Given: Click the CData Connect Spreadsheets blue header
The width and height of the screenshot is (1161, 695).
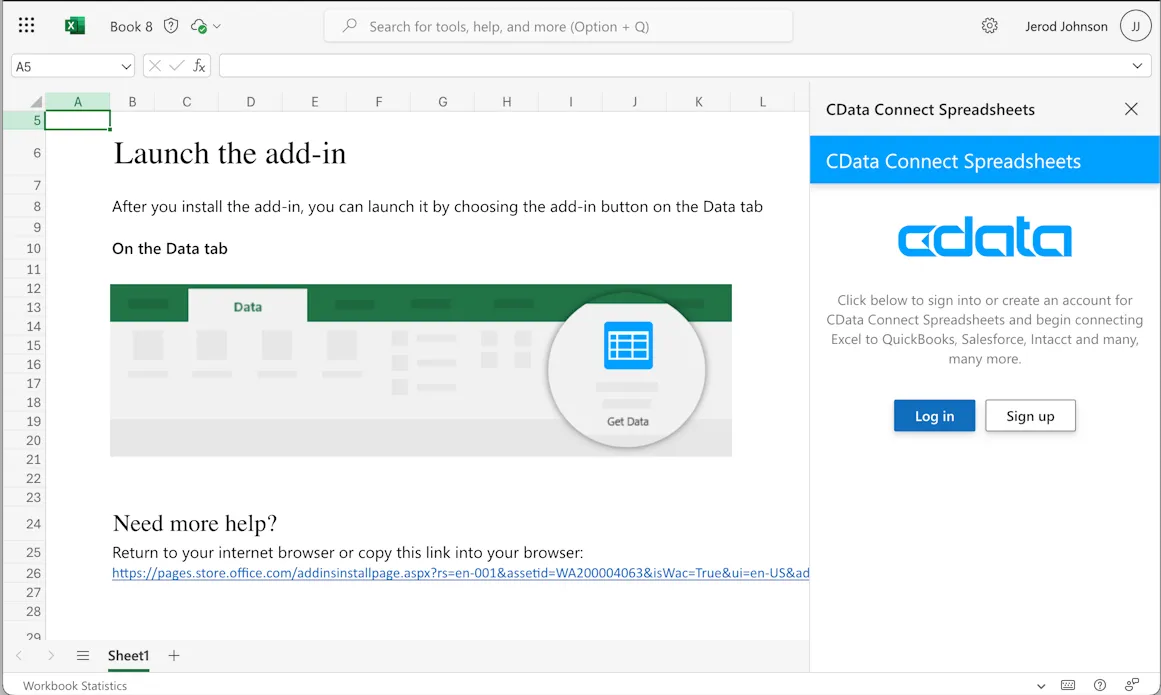Looking at the screenshot, I should (984, 159).
